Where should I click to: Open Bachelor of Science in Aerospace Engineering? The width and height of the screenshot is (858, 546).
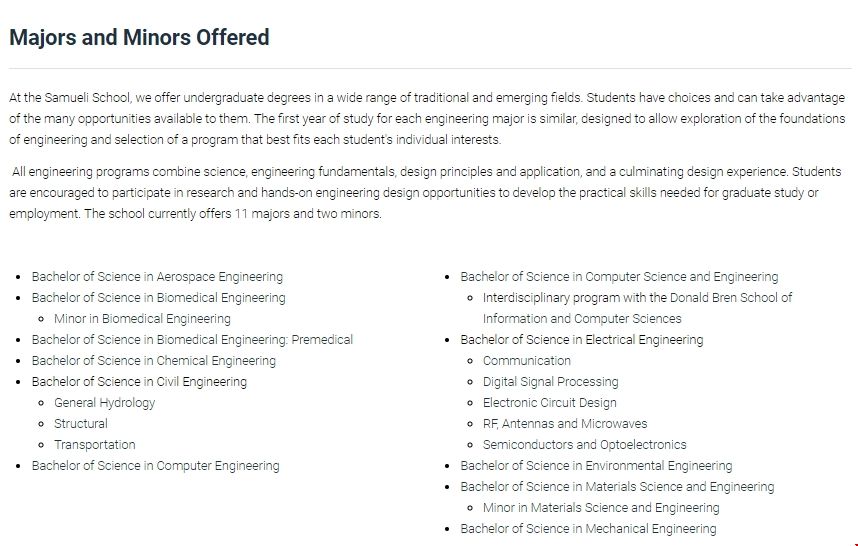pos(157,277)
